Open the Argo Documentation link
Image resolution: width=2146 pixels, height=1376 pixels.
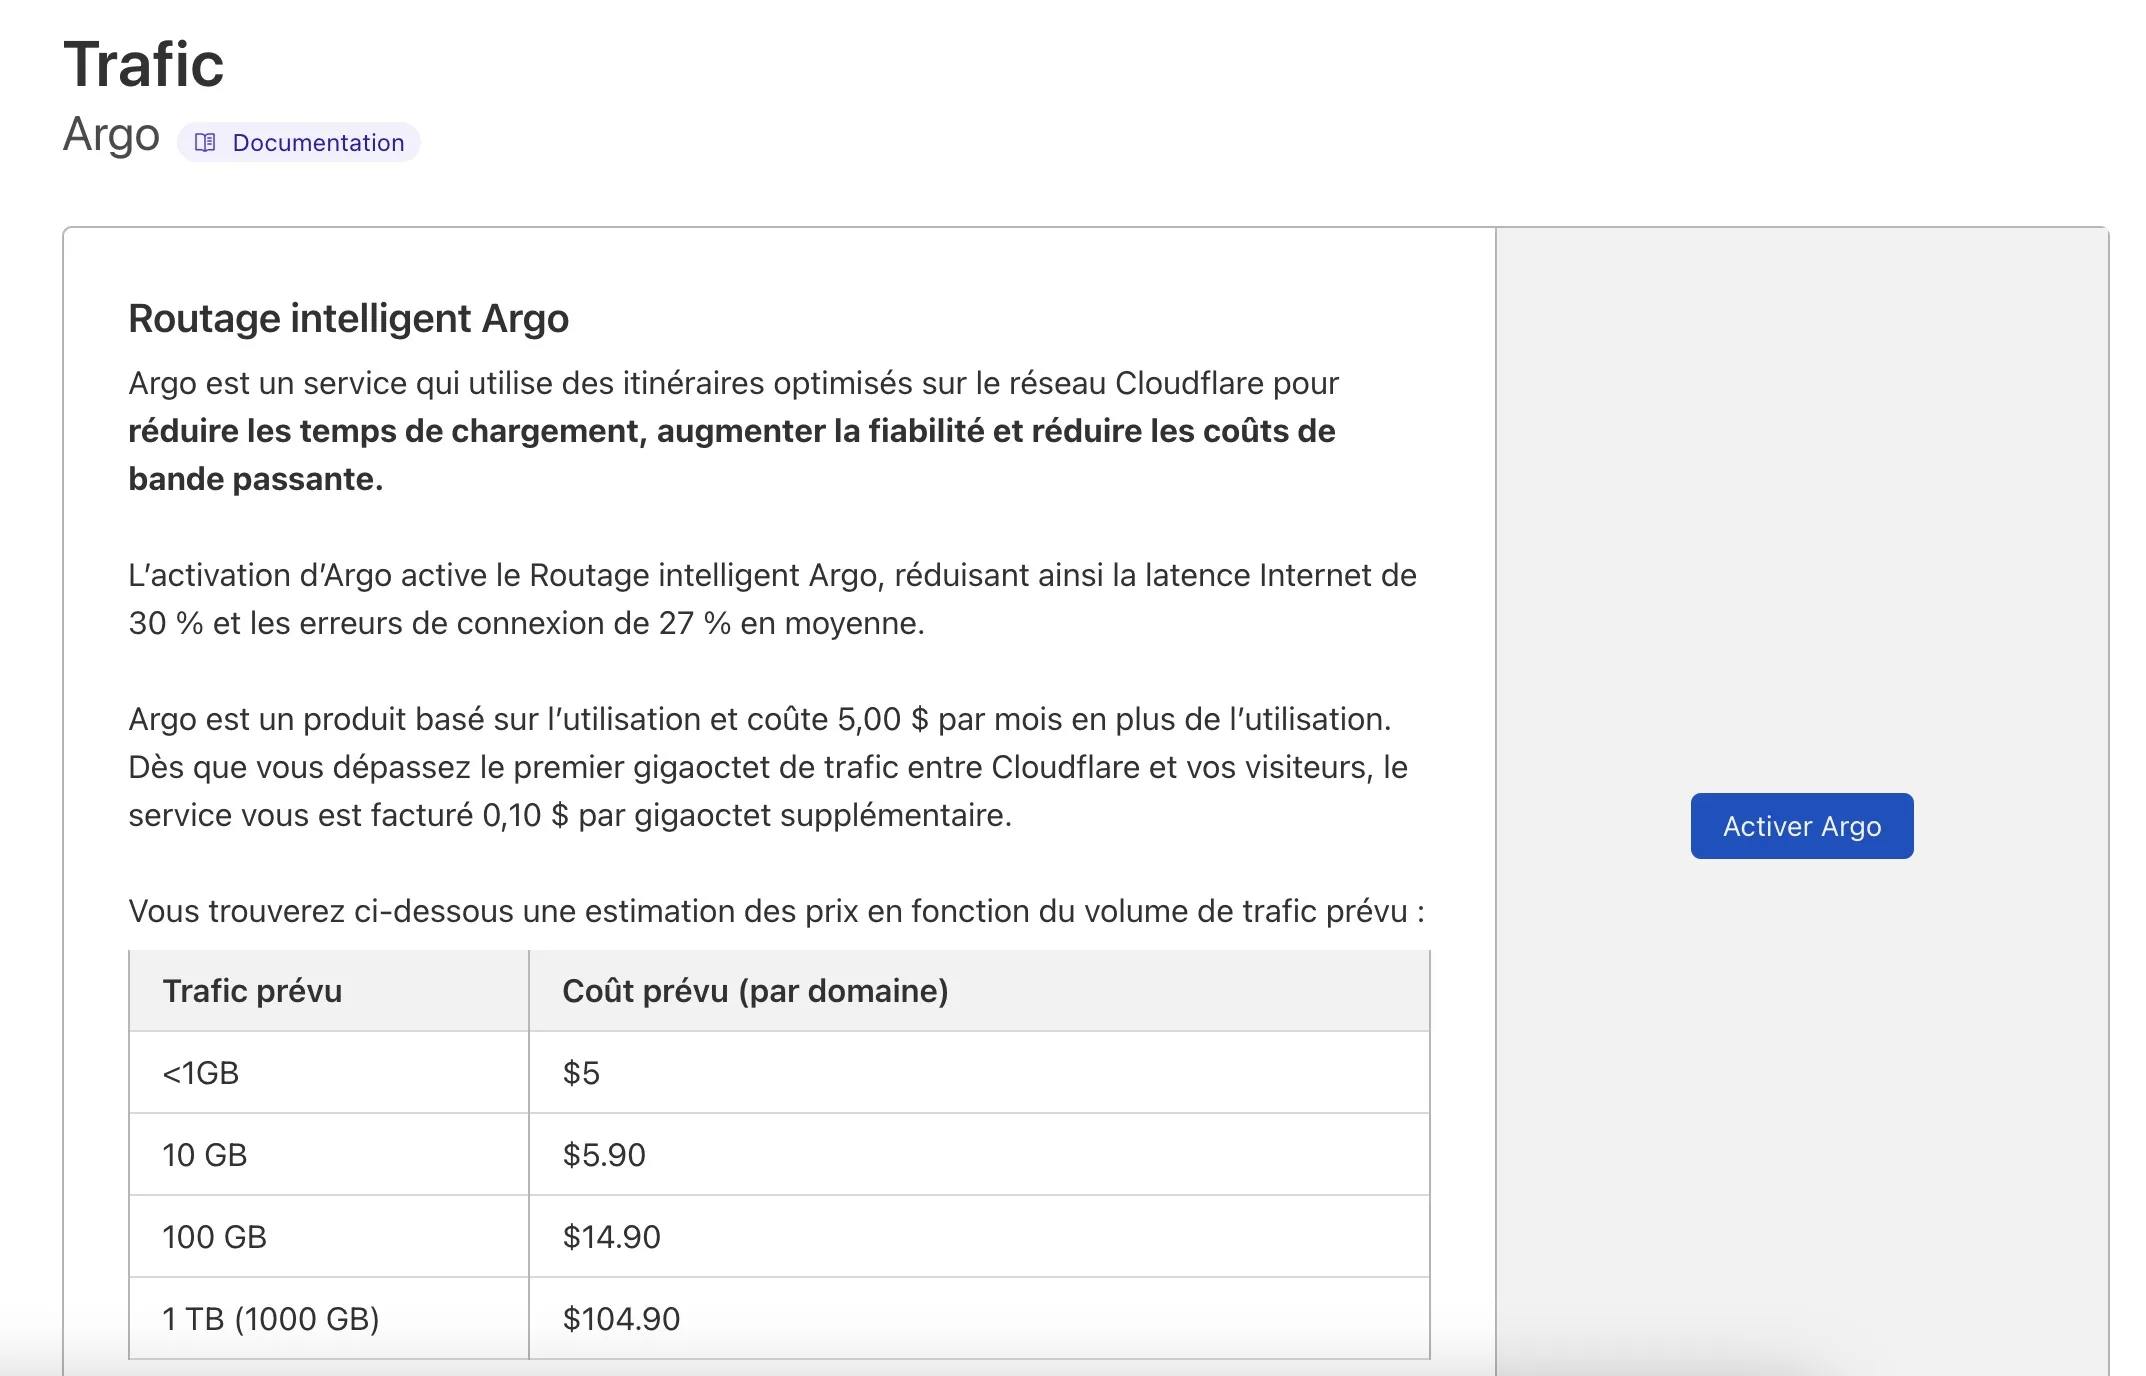(x=317, y=143)
